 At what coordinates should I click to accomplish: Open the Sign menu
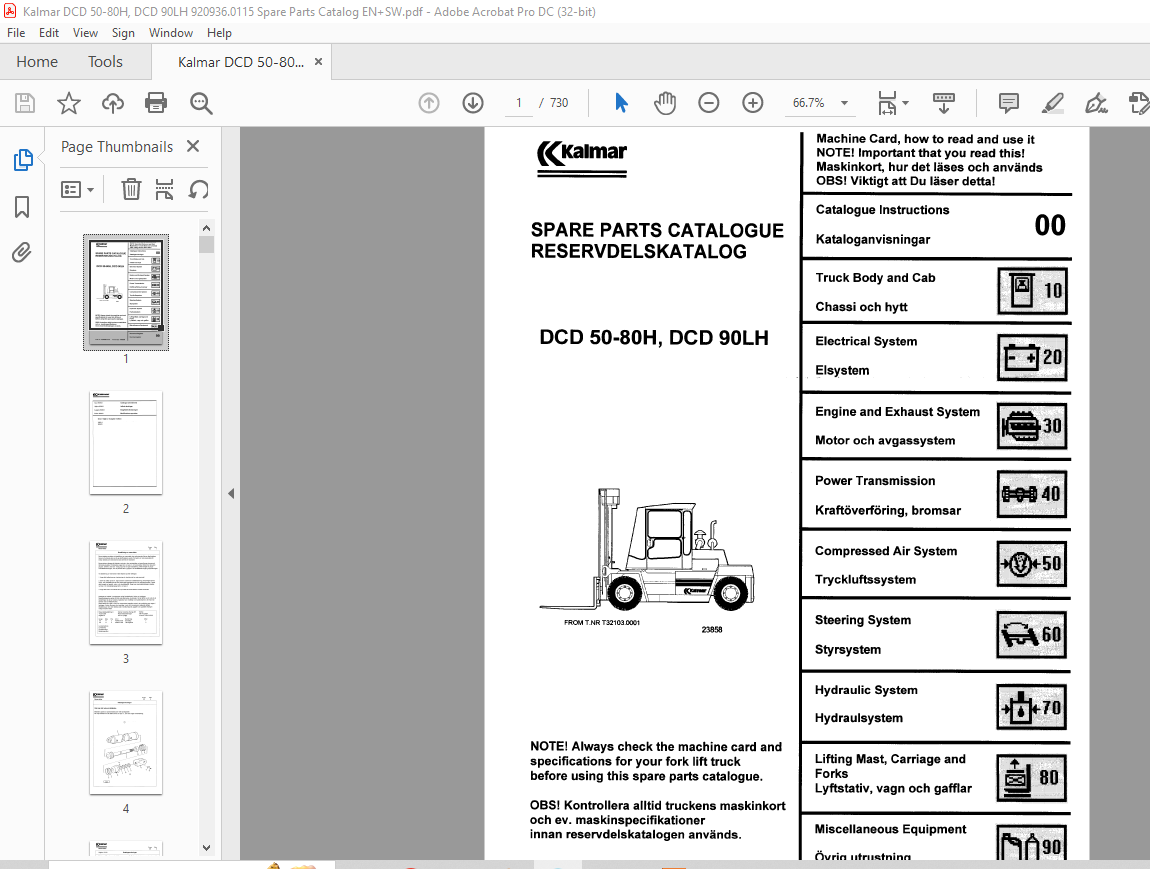(123, 32)
